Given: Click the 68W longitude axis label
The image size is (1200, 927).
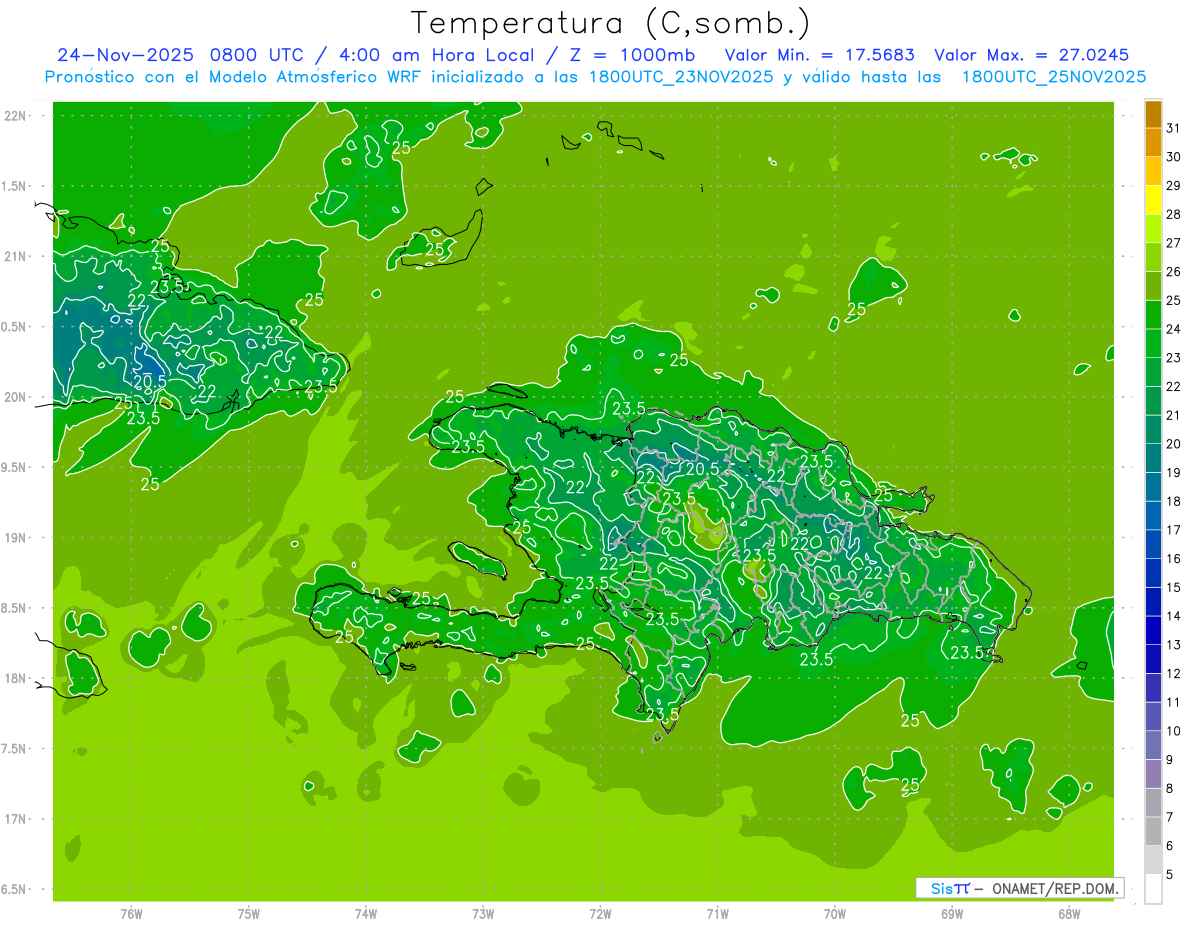Looking at the screenshot, I should (1069, 913).
